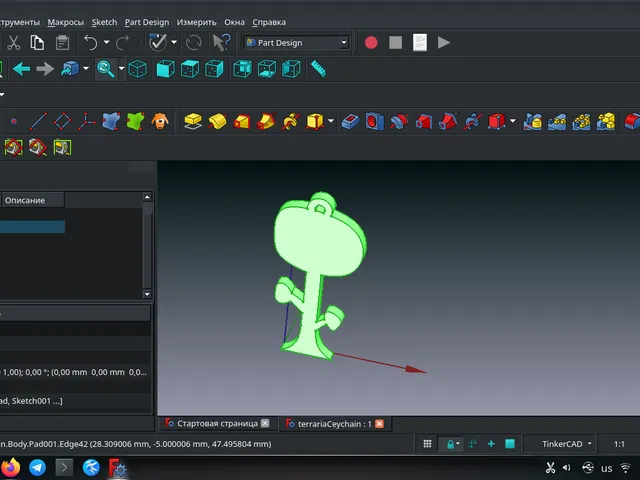Open the additive primitive dropdown arrow
The height and width of the screenshot is (480, 640).
tap(331, 121)
